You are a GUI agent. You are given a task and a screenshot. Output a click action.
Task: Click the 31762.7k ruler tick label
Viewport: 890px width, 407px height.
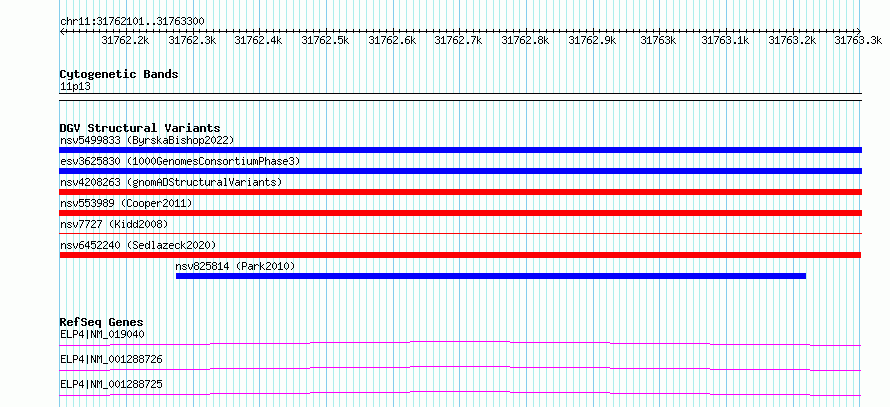point(459,40)
